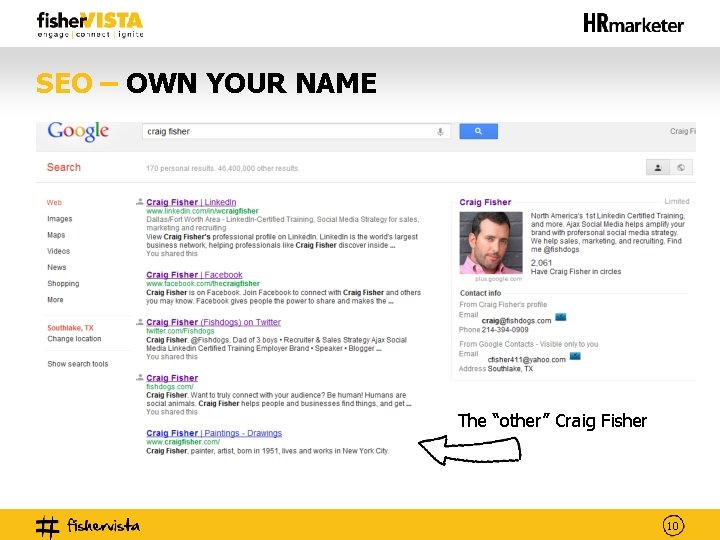Click envelope icon next to cfisher411@yahoo.com
720x540 pixels.
(x=575, y=356)
